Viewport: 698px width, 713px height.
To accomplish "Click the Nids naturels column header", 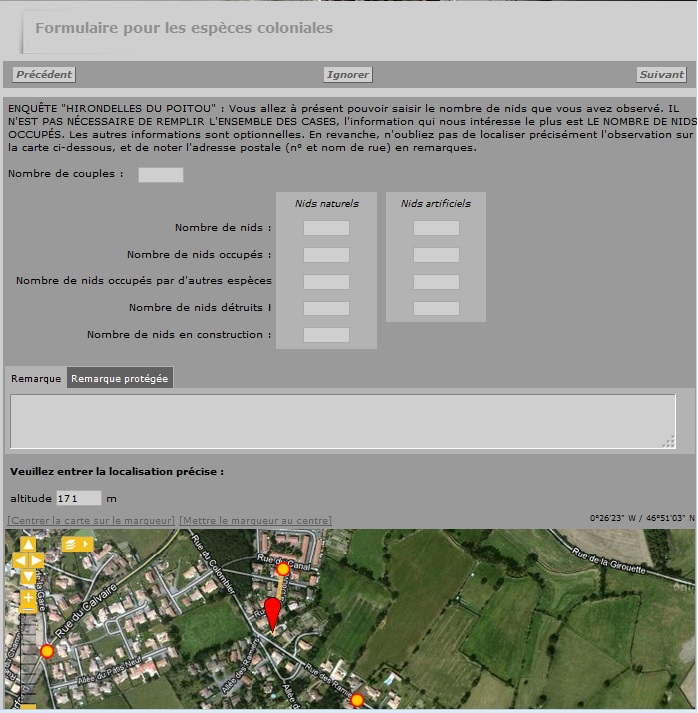I will tap(326, 203).
